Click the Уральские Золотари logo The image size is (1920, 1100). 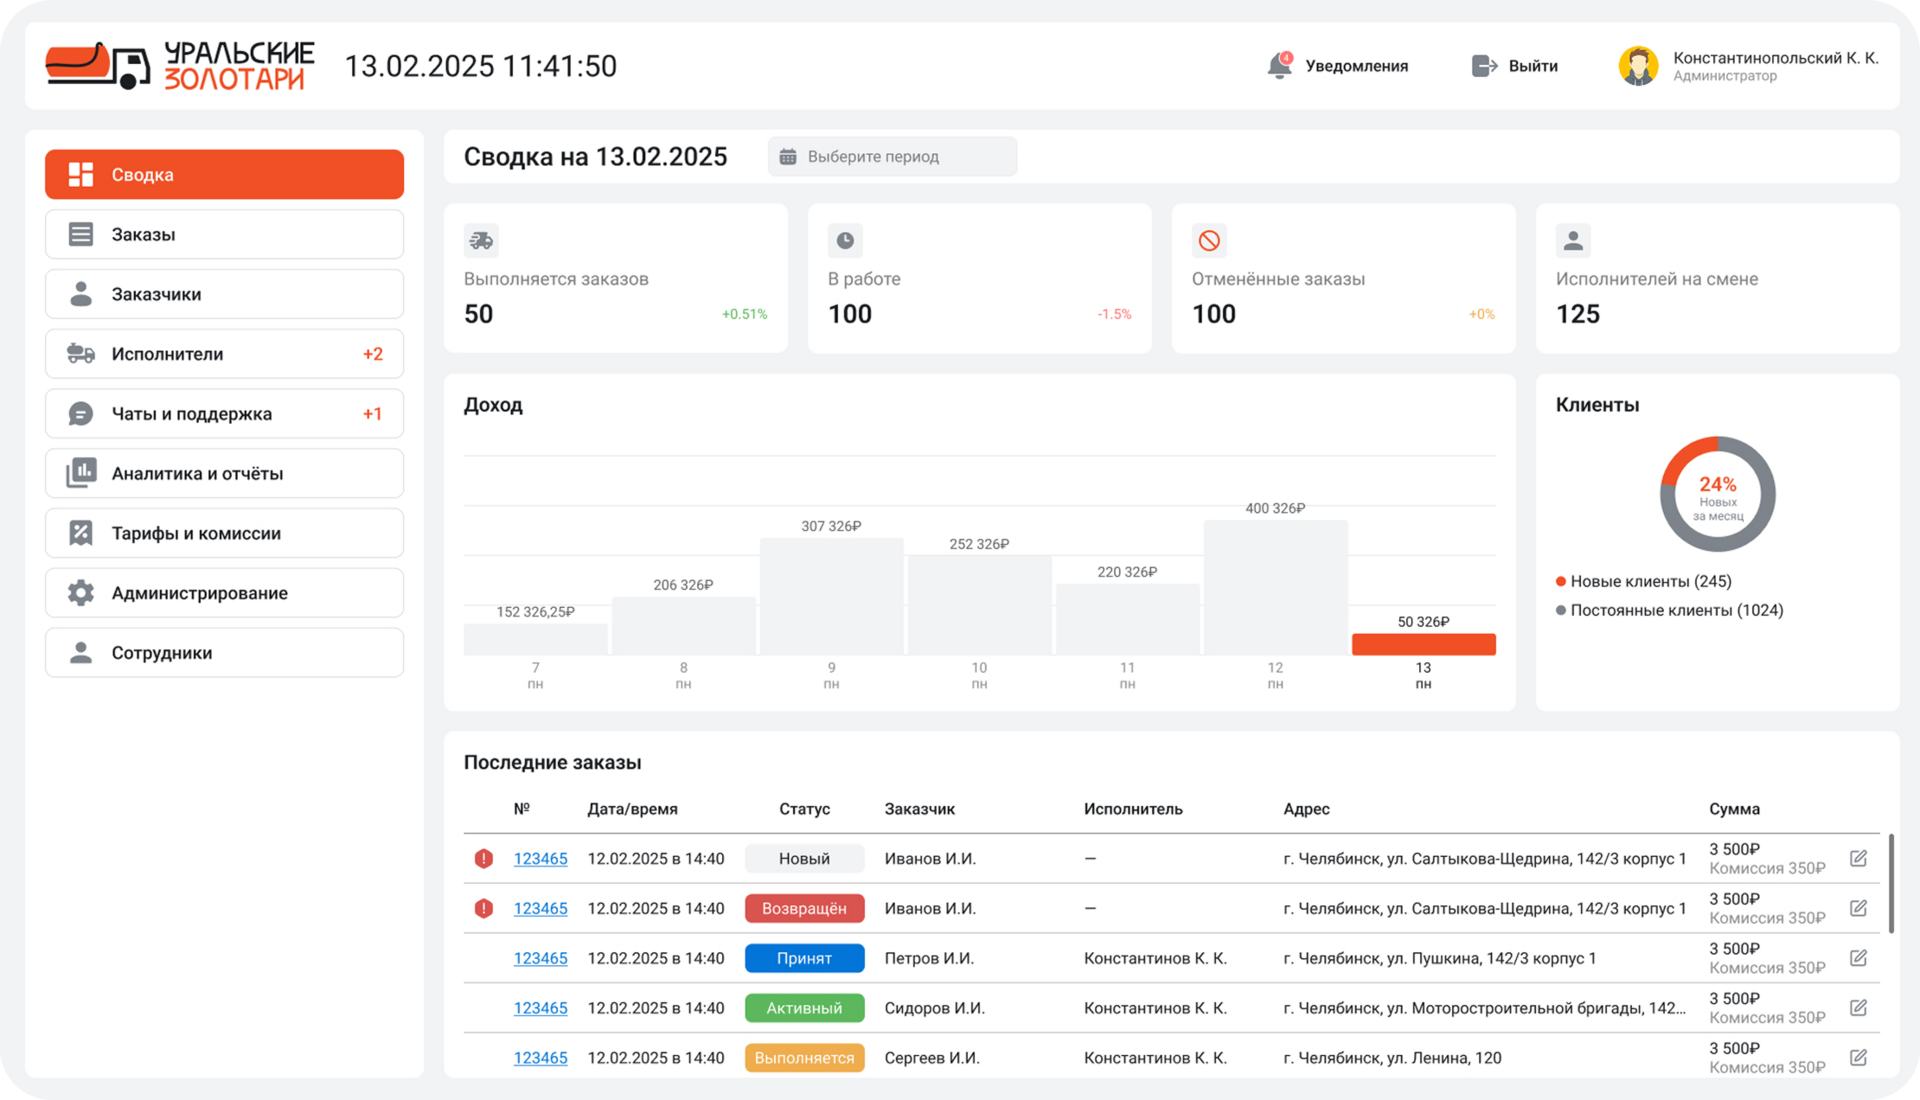coord(180,66)
